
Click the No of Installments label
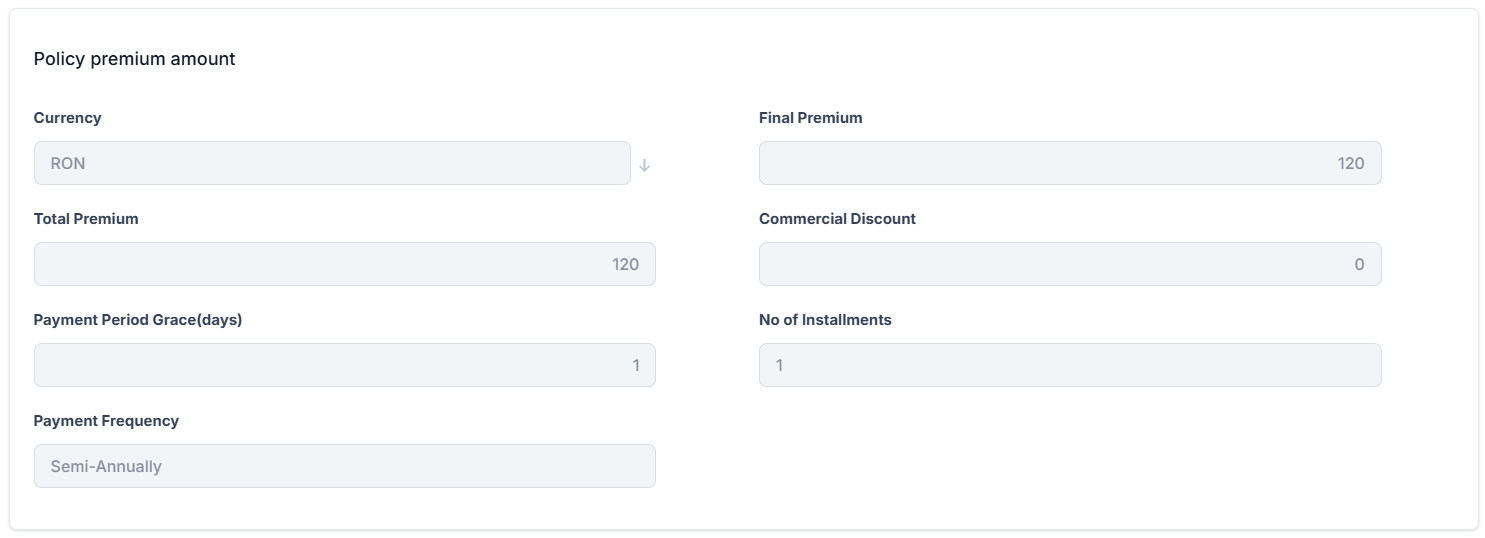pyautogui.click(x=825, y=320)
